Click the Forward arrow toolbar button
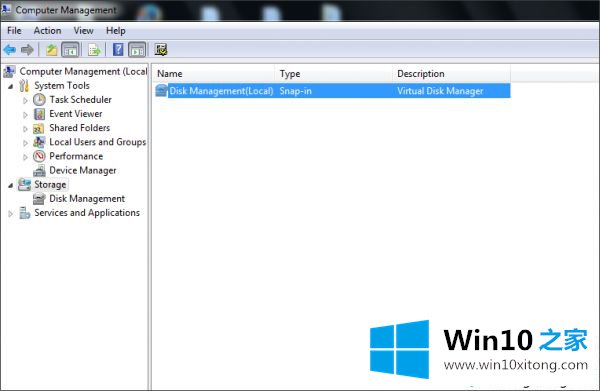The height and width of the screenshot is (391, 600). click(27, 50)
